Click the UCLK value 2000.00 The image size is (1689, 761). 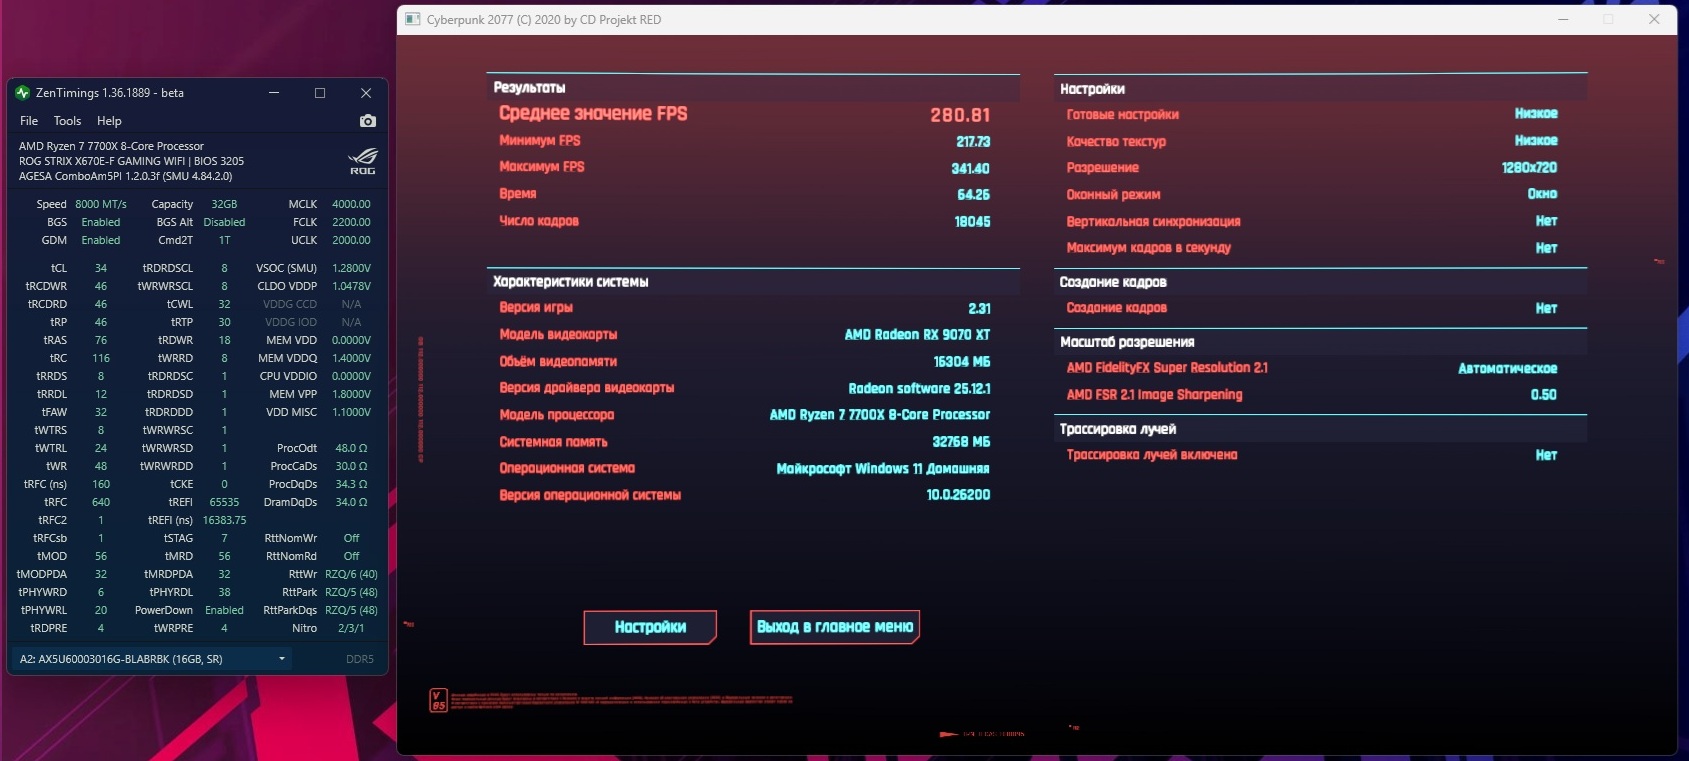pyautogui.click(x=351, y=240)
